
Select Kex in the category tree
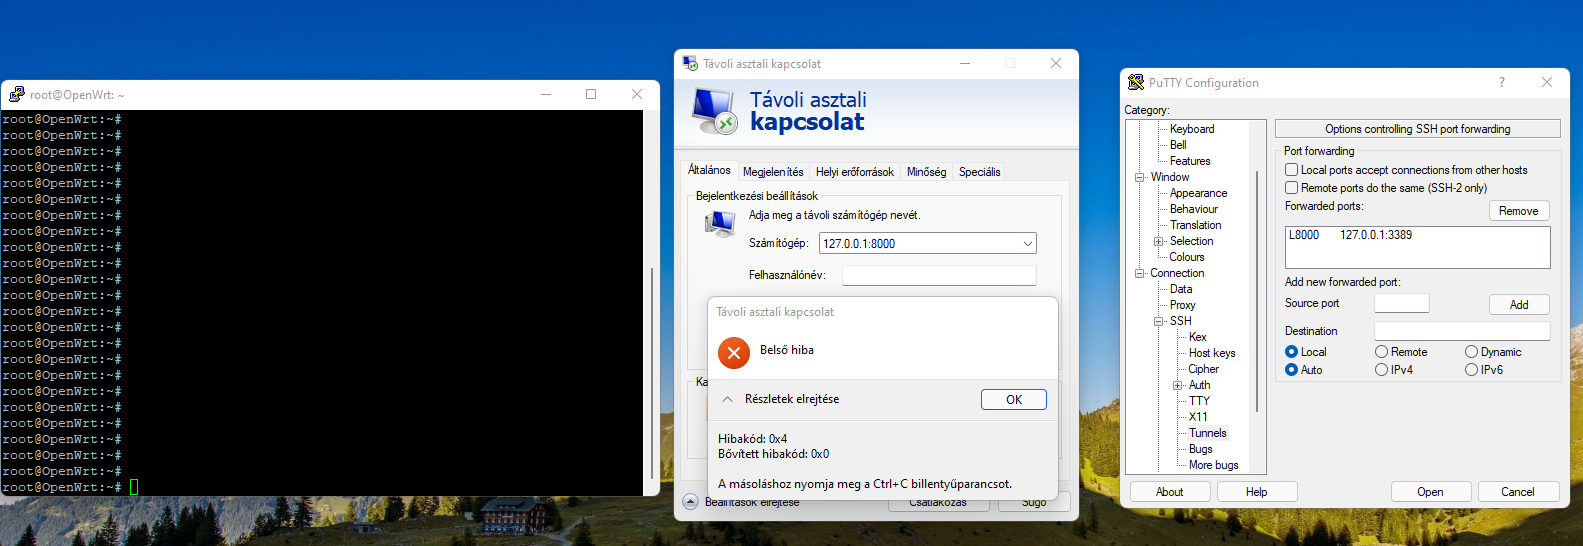(x=1198, y=337)
